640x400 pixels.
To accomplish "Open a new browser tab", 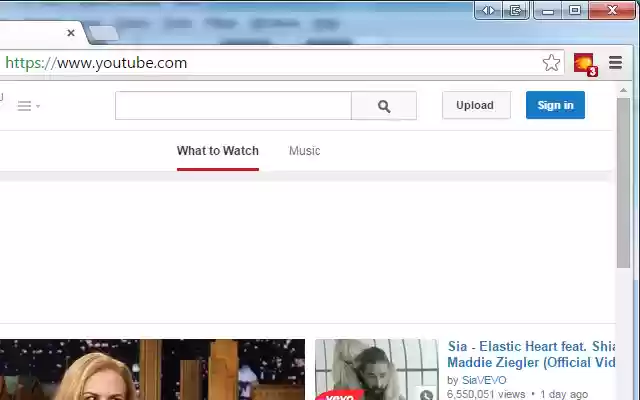I will pos(103,33).
